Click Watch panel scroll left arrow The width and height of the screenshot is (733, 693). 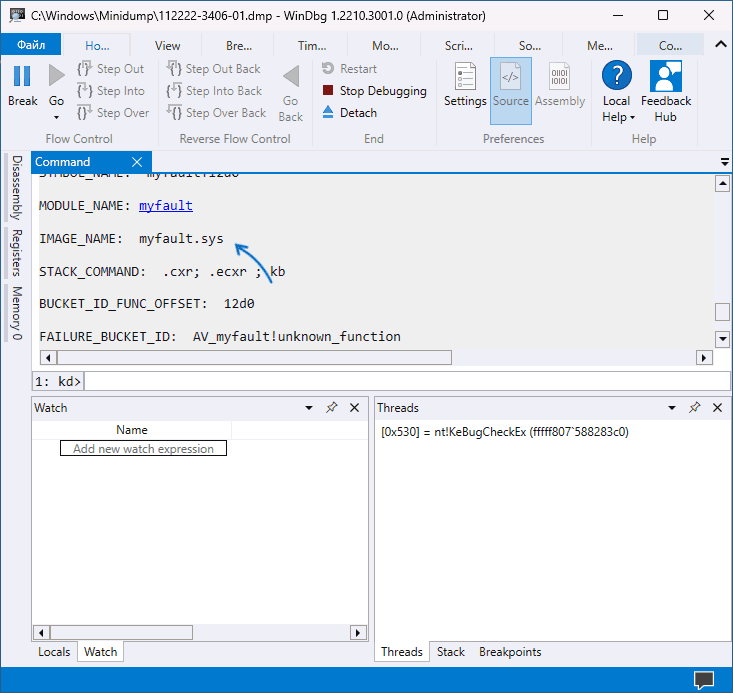[41, 633]
